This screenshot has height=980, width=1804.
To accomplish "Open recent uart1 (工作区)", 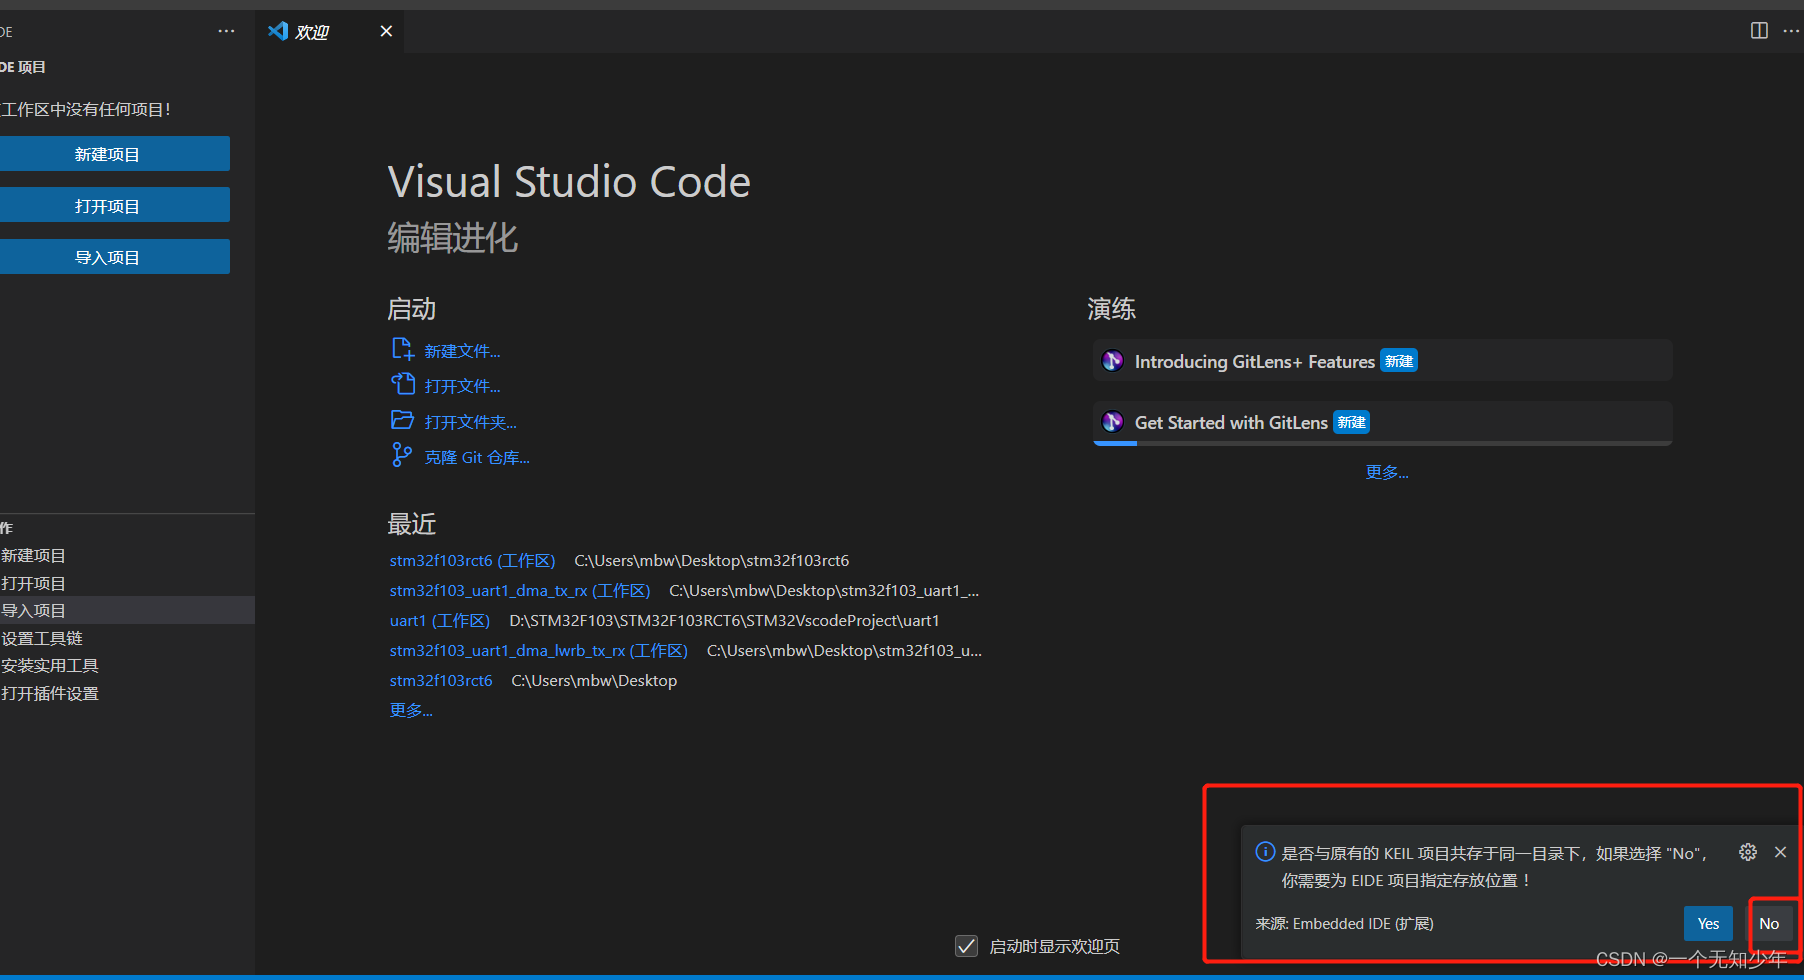I will pyautogui.click(x=440, y=620).
